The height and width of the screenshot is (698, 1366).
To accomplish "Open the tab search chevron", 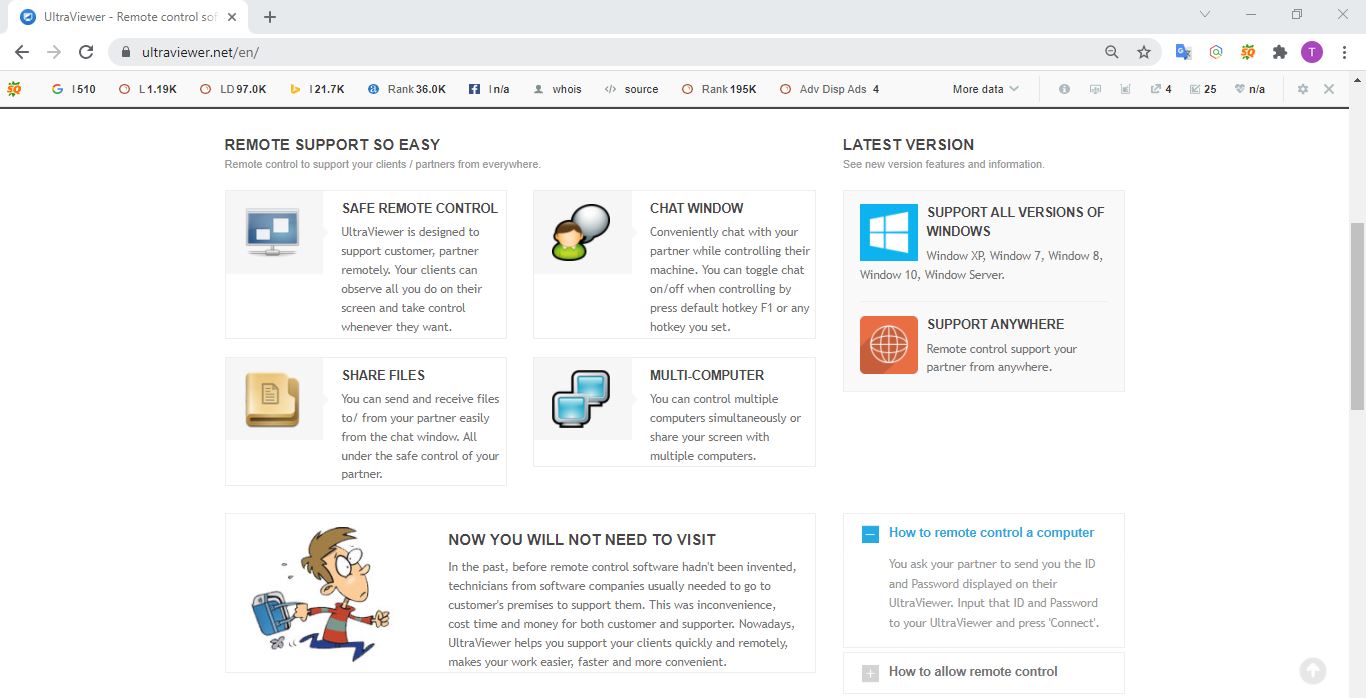I will (x=1205, y=14).
